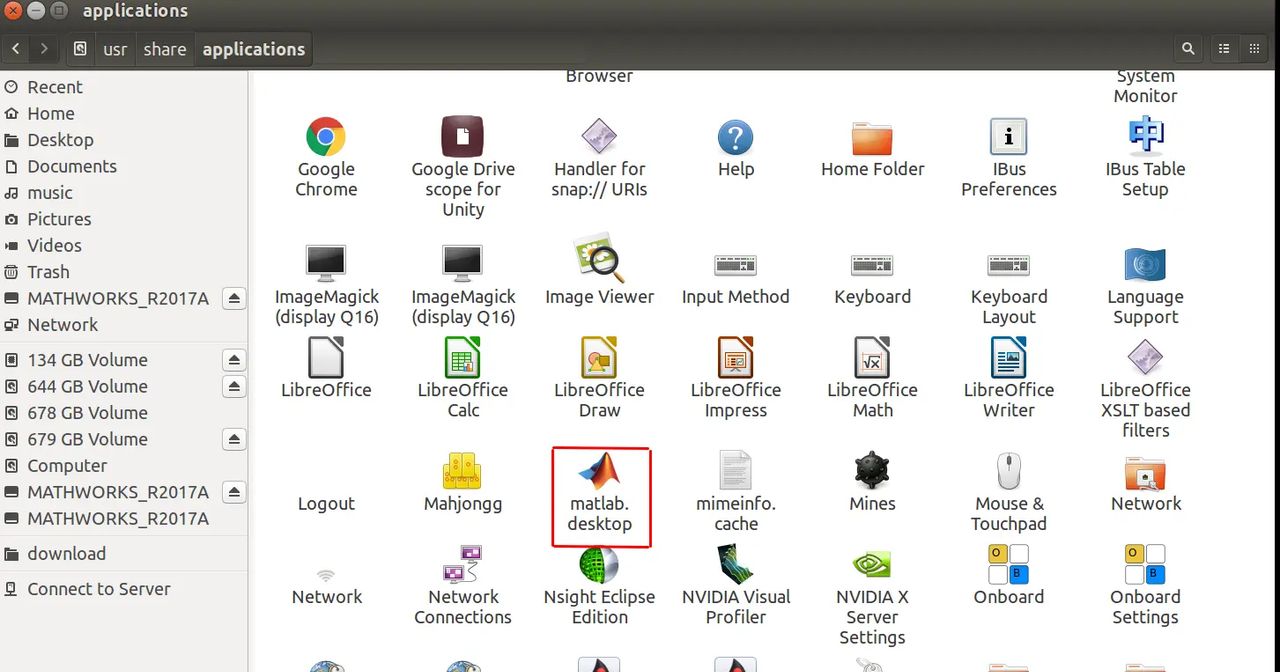The width and height of the screenshot is (1280, 672).
Task: Open Mouse & Touchpad settings
Action: 1008,485
